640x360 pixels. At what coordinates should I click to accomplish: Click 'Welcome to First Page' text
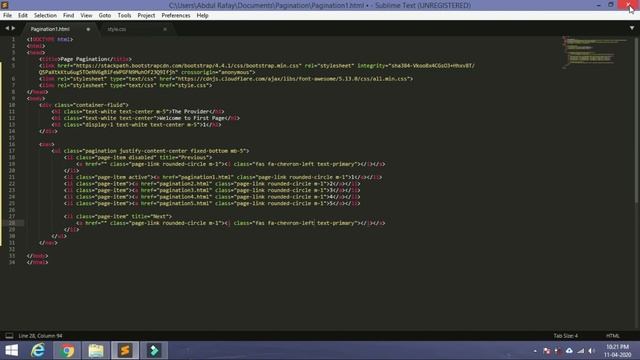coord(191,118)
